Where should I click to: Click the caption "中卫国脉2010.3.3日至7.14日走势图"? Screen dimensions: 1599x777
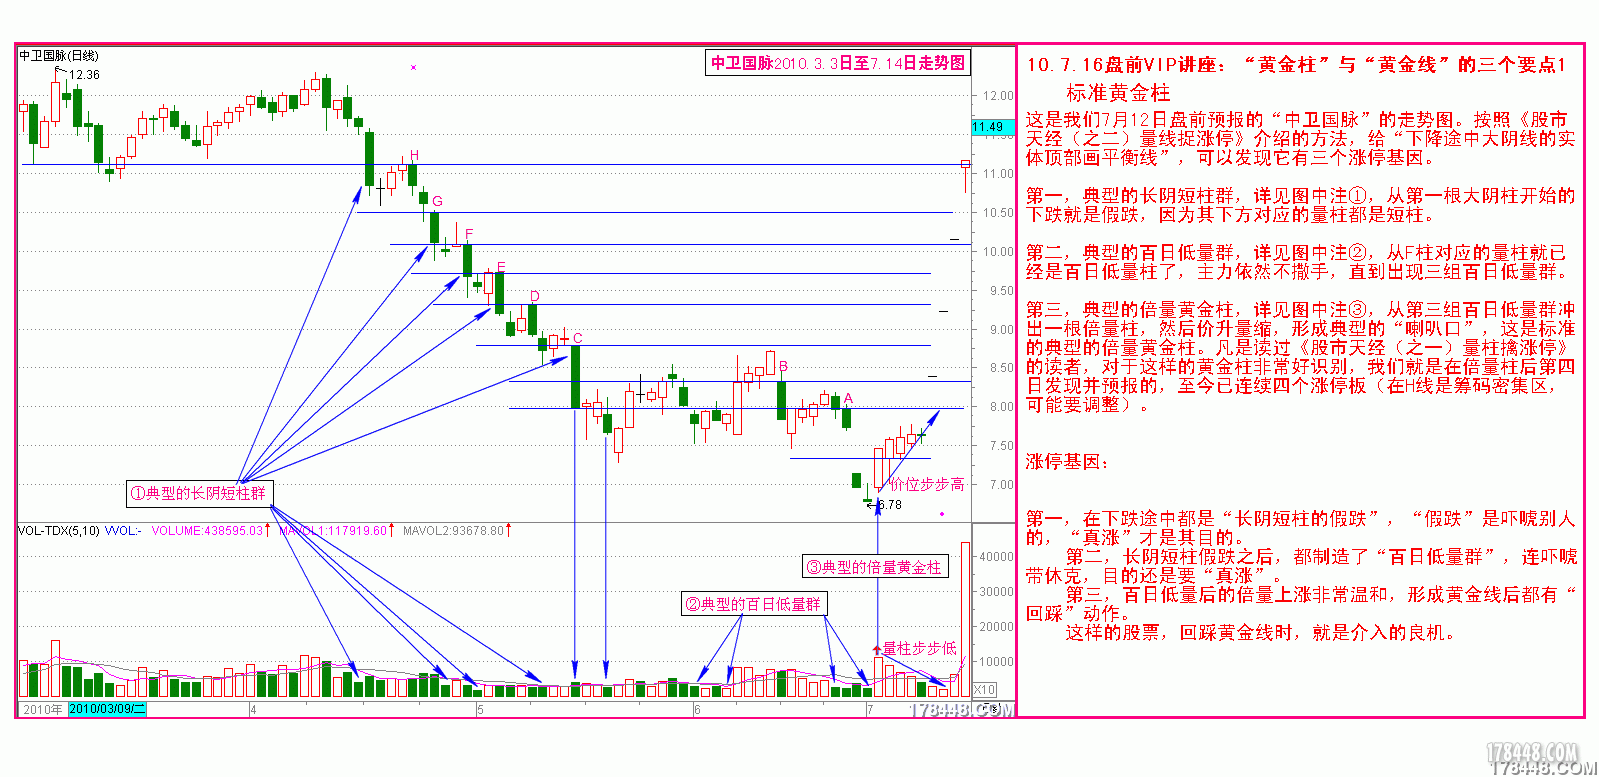(x=838, y=63)
